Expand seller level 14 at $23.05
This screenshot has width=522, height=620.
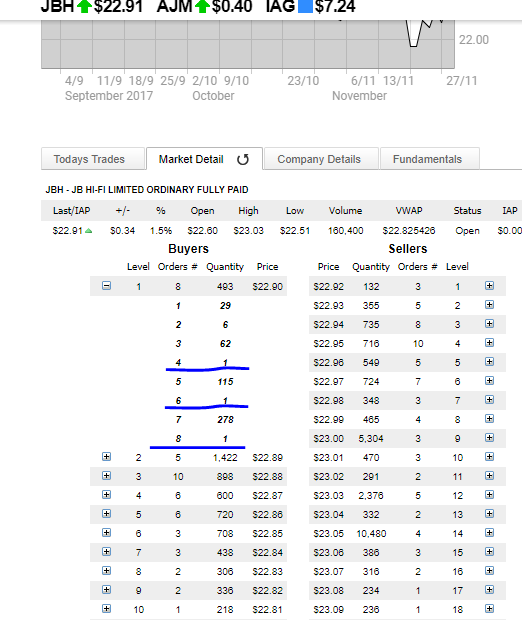tap(490, 533)
